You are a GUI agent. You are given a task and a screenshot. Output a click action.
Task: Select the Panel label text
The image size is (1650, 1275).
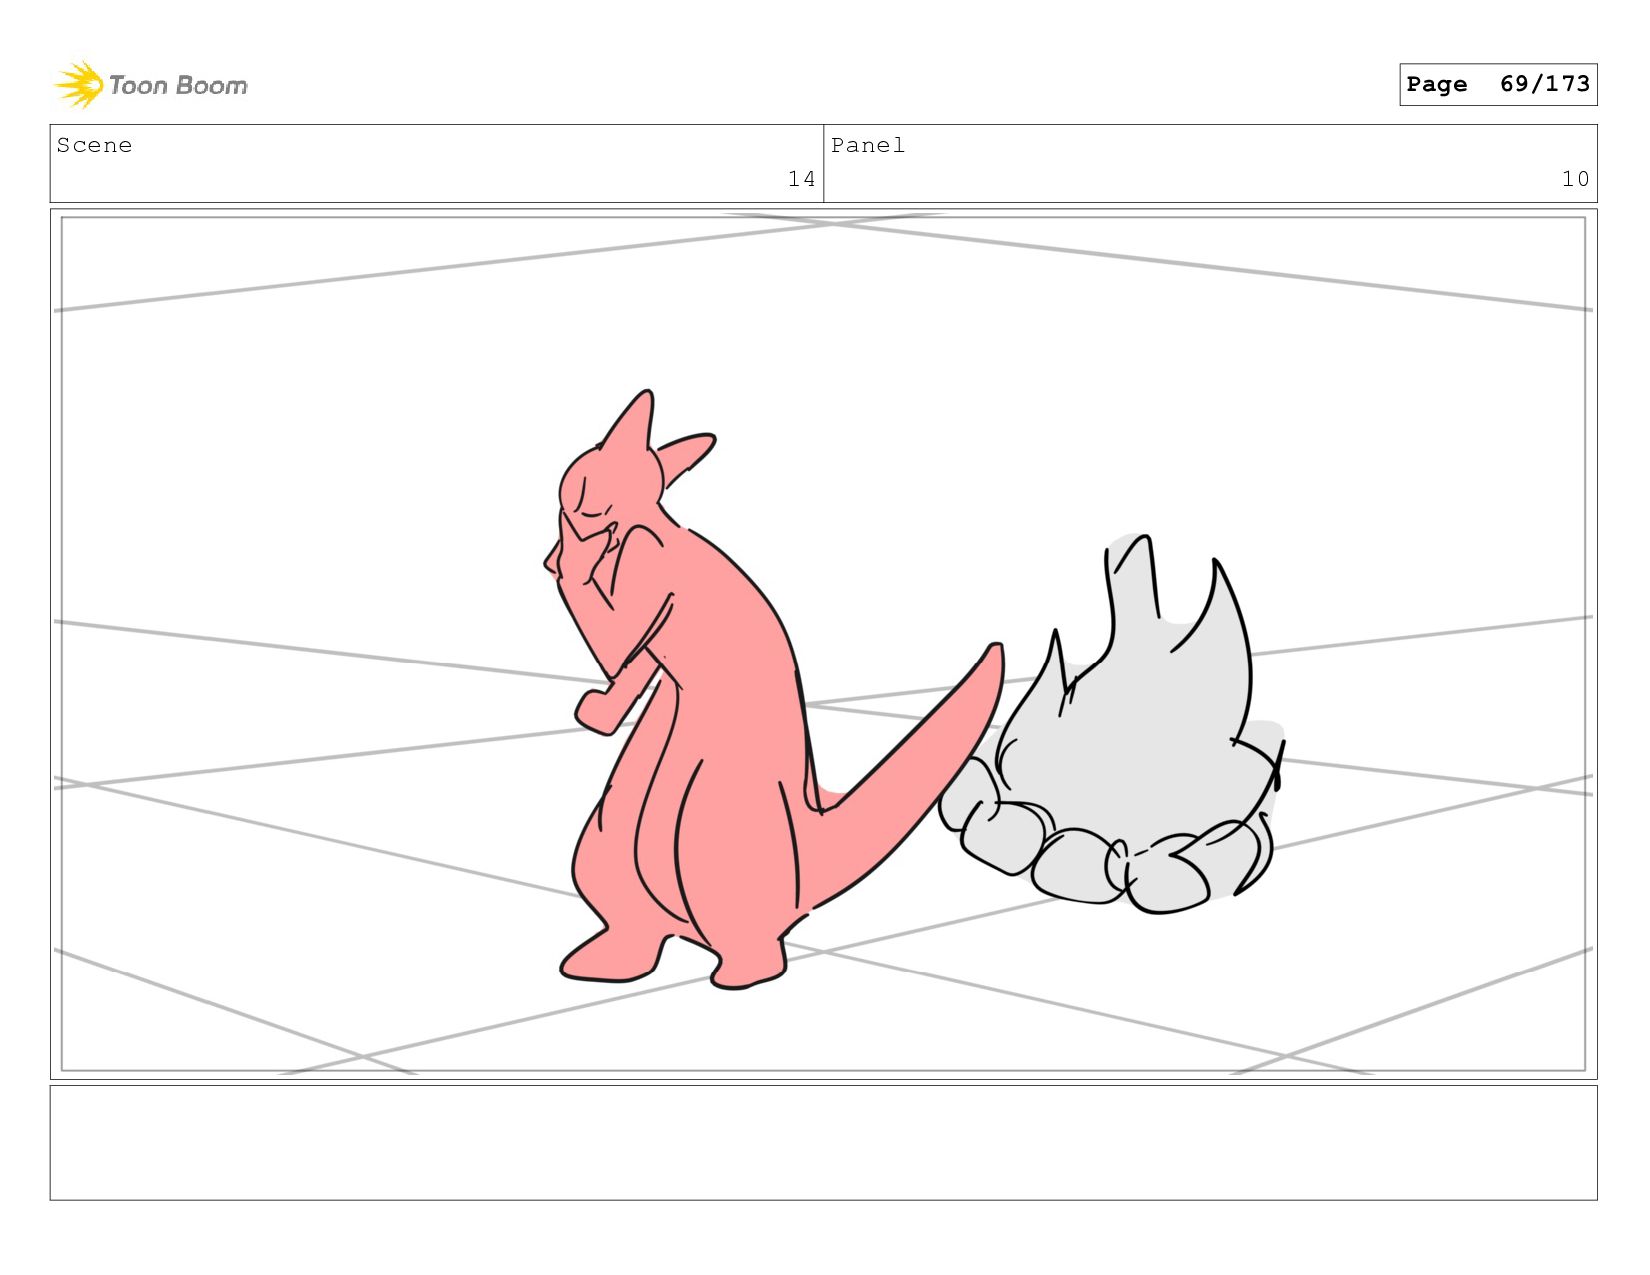point(868,145)
